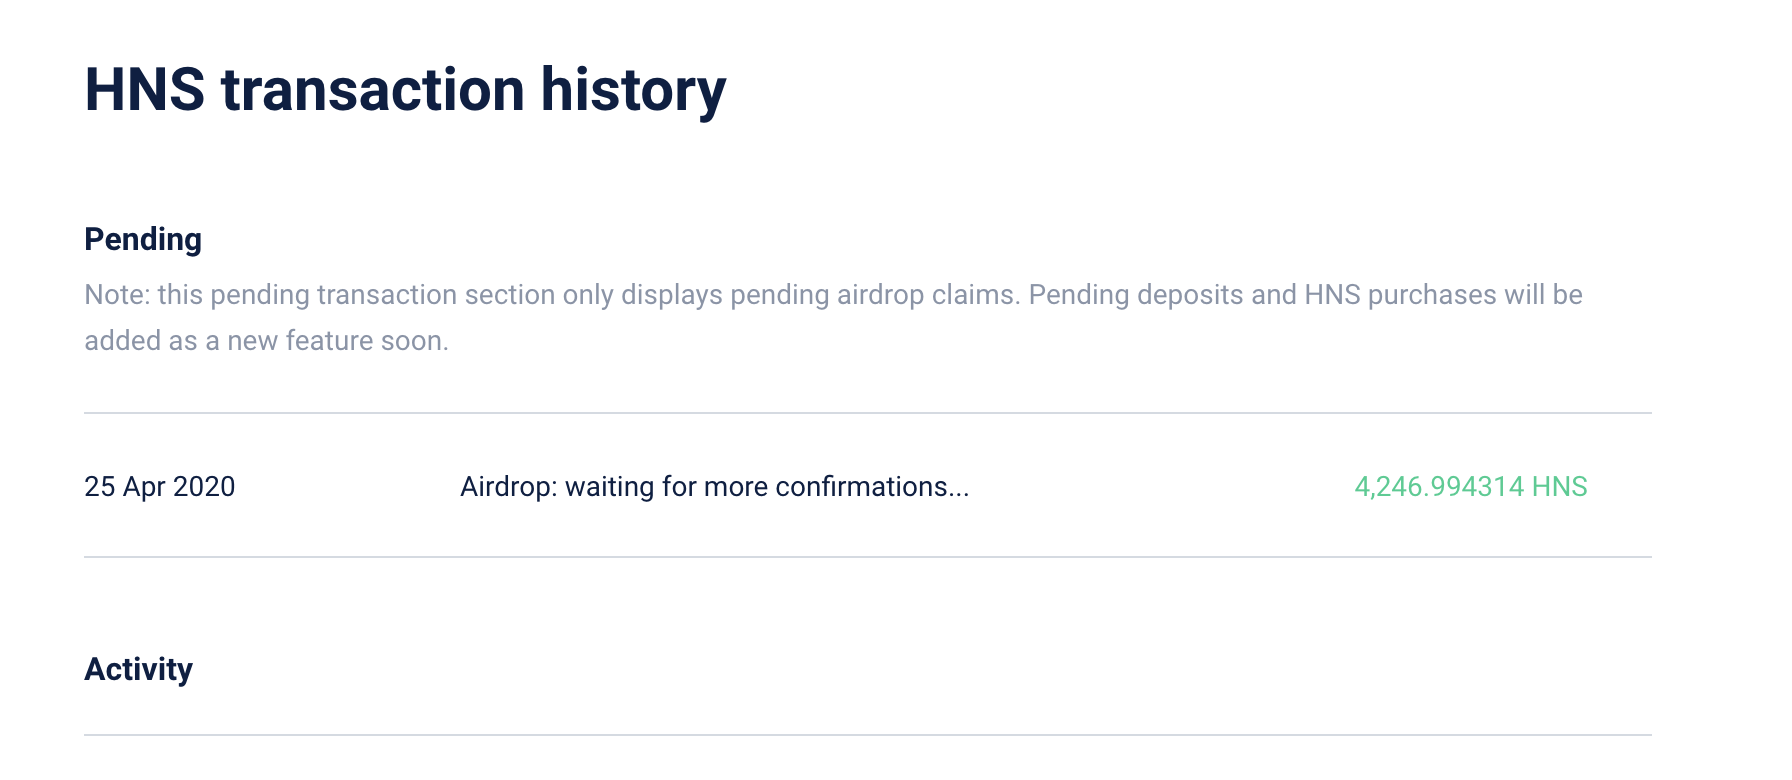Image resolution: width=1792 pixels, height=780 pixels.
Task: Click the "25 Apr 2020" transaction date
Action: click(160, 487)
